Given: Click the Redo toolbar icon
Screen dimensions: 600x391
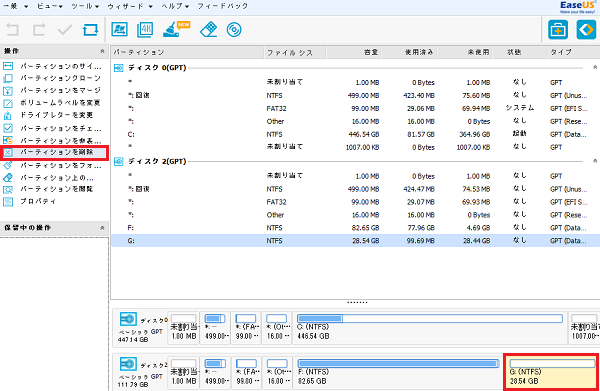Looking at the screenshot, I should click(x=39, y=29).
